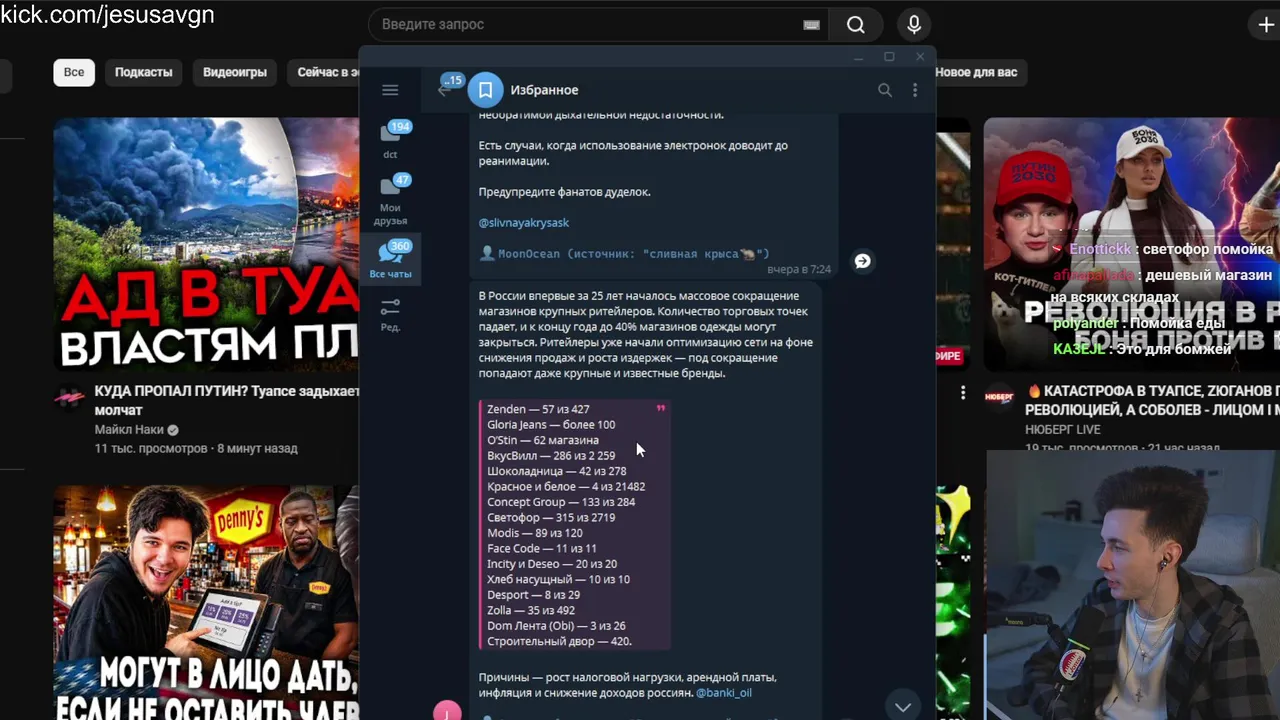
Task: Maximize the Telegram window
Action: (889, 57)
